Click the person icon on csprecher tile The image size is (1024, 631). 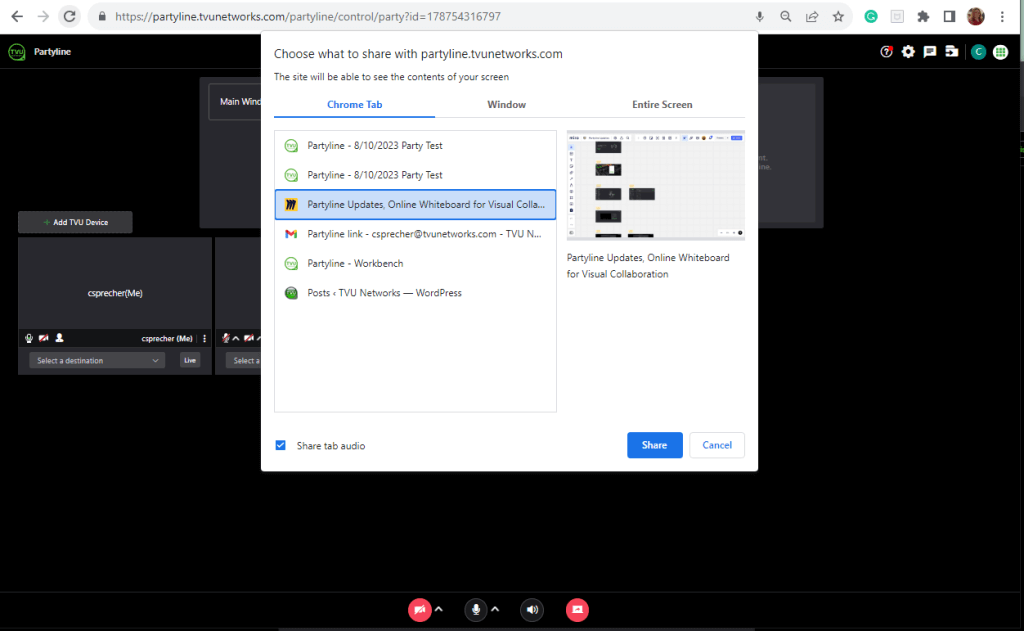[59, 338]
